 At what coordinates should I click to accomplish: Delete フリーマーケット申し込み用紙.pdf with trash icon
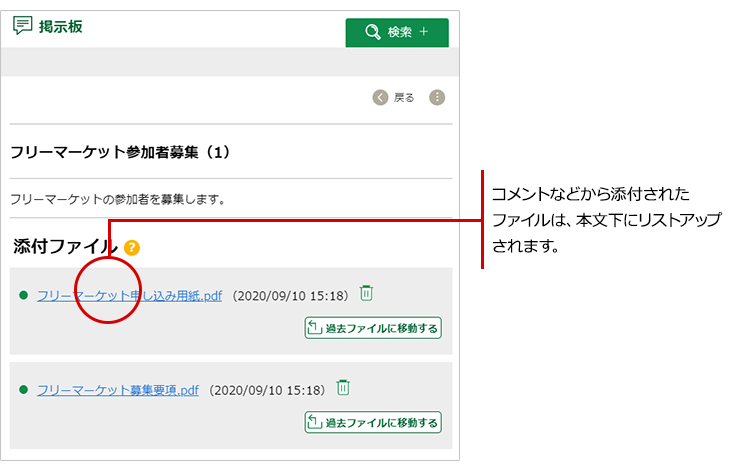point(367,294)
